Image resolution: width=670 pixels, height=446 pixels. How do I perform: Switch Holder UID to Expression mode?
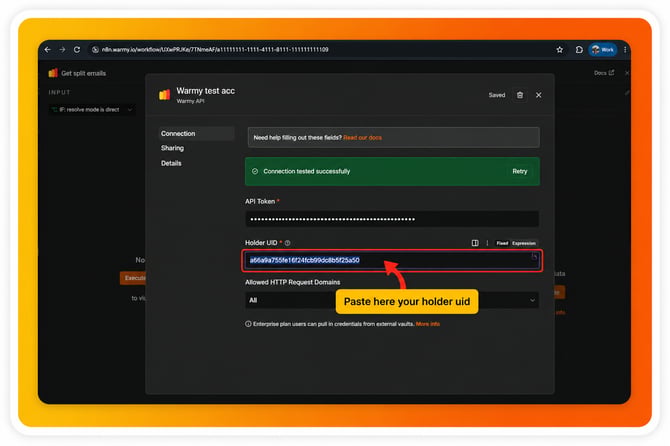click(524, 243)
